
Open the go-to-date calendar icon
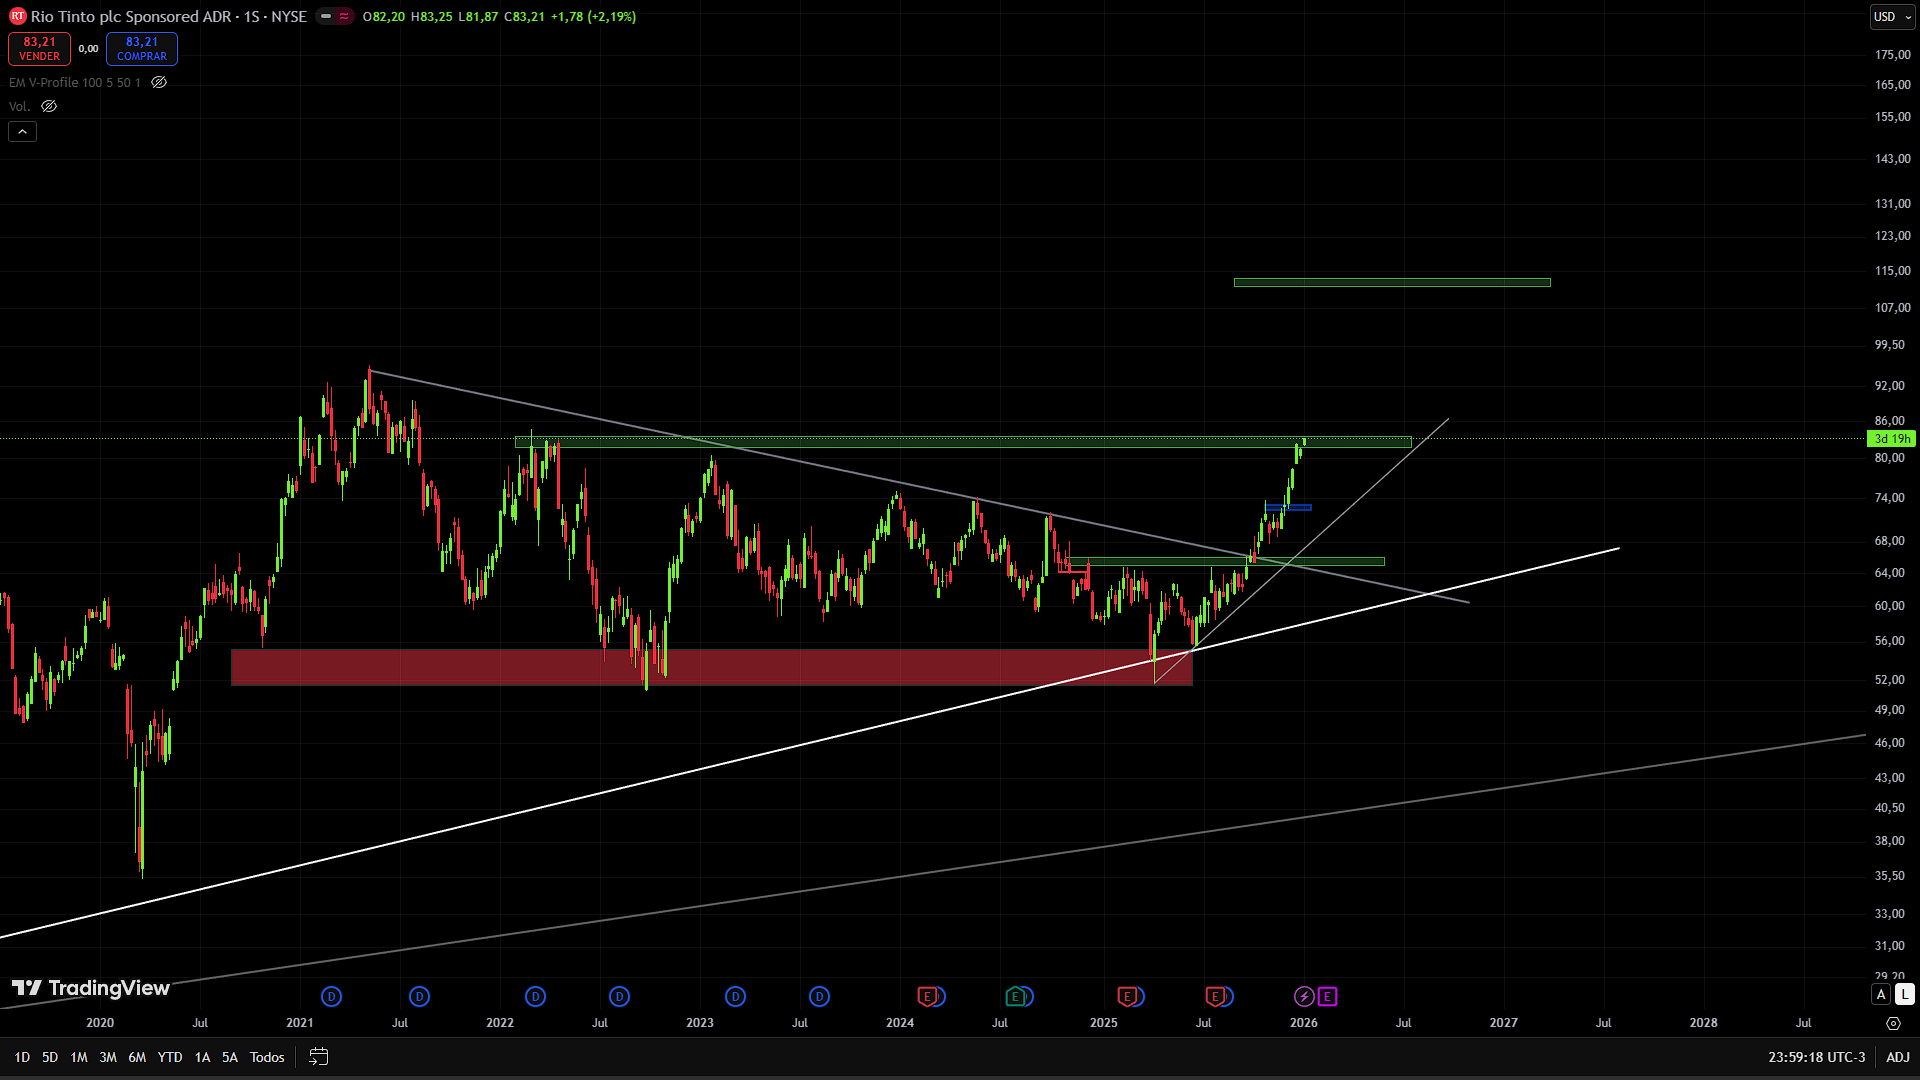[x=318, y=1057]
